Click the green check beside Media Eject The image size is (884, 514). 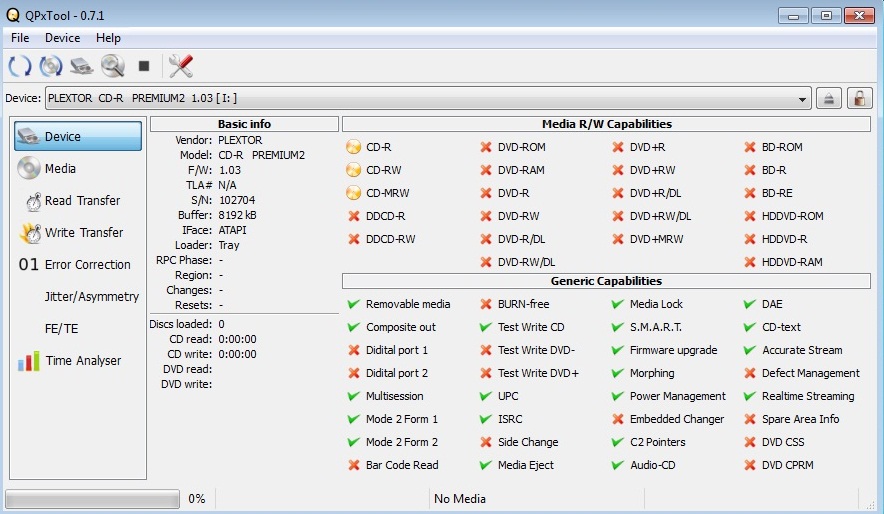485,465
